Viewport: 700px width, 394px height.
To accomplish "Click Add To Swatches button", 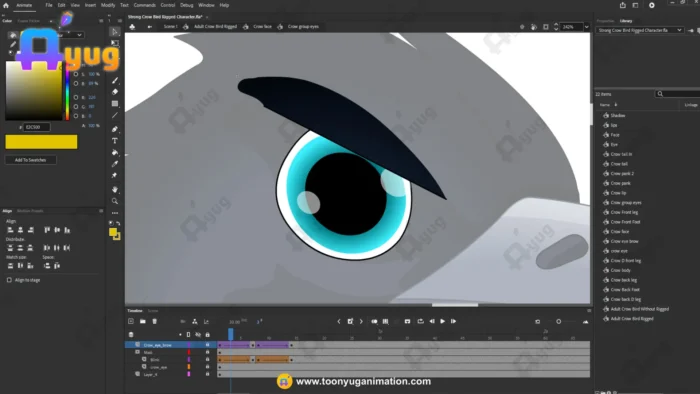I will click(x=30, y=160).
